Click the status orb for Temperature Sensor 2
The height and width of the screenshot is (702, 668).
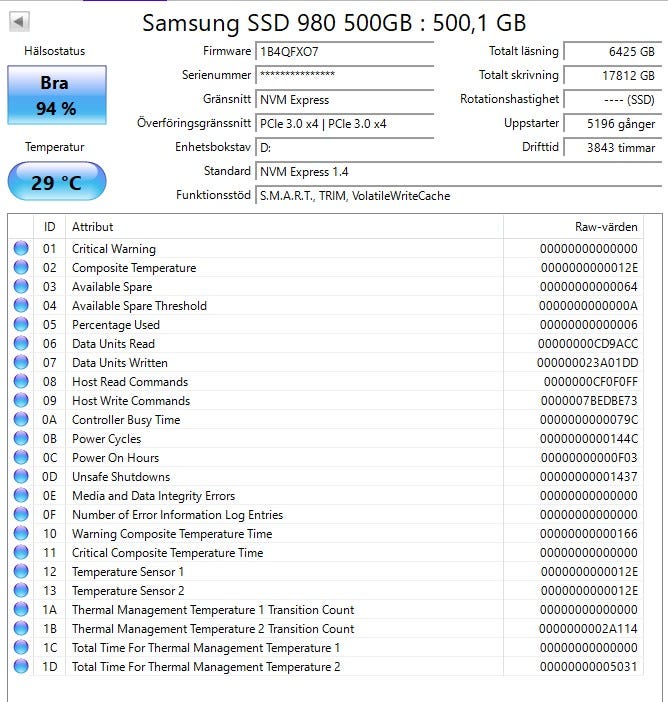21,591
